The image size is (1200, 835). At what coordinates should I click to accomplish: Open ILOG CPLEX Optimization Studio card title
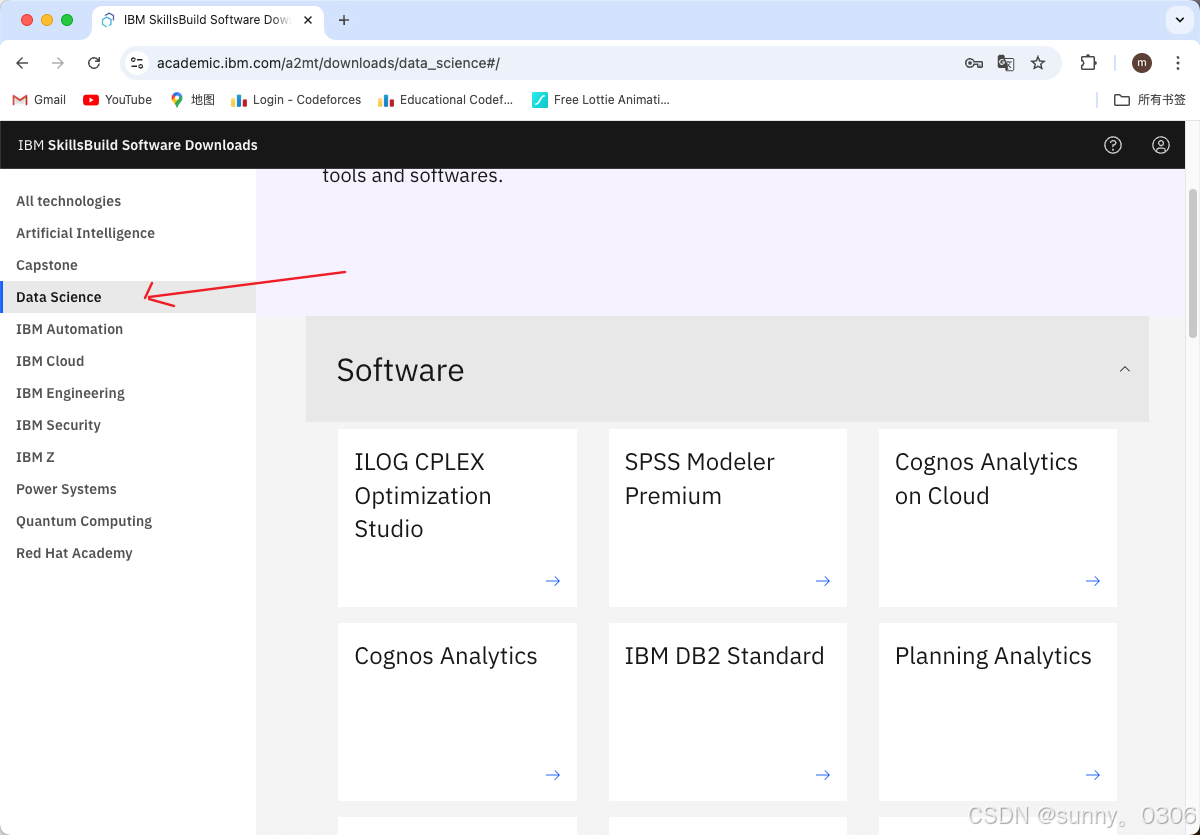[x=423, y=495]
